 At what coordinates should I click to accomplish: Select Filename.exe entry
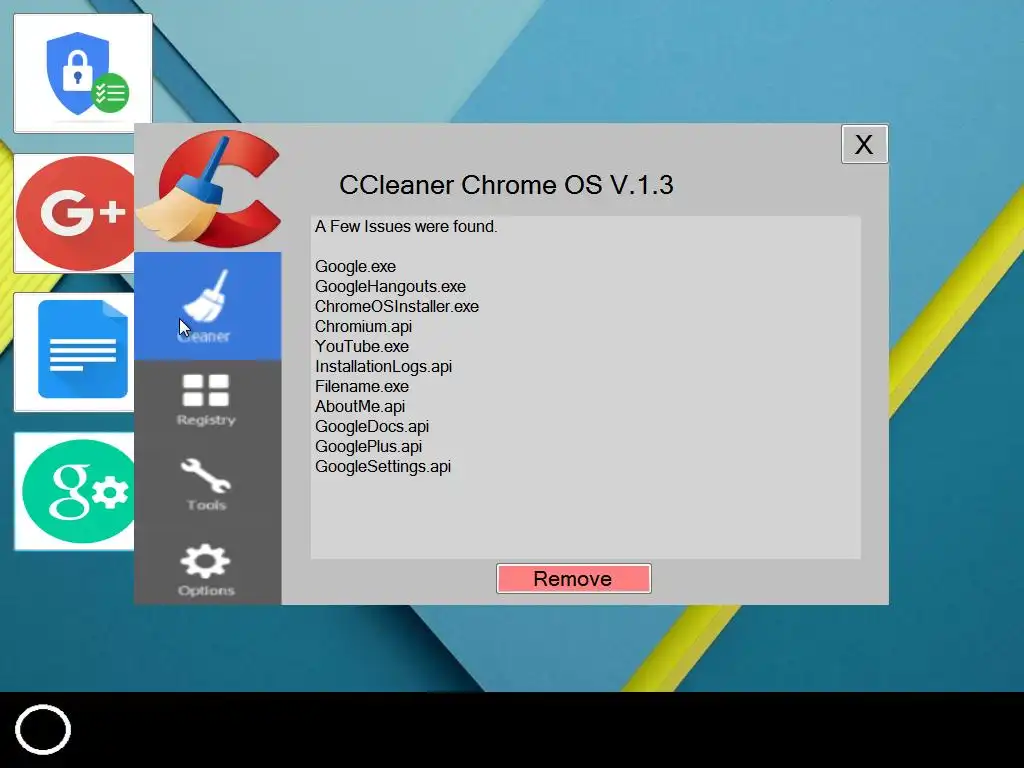point(362,387)
